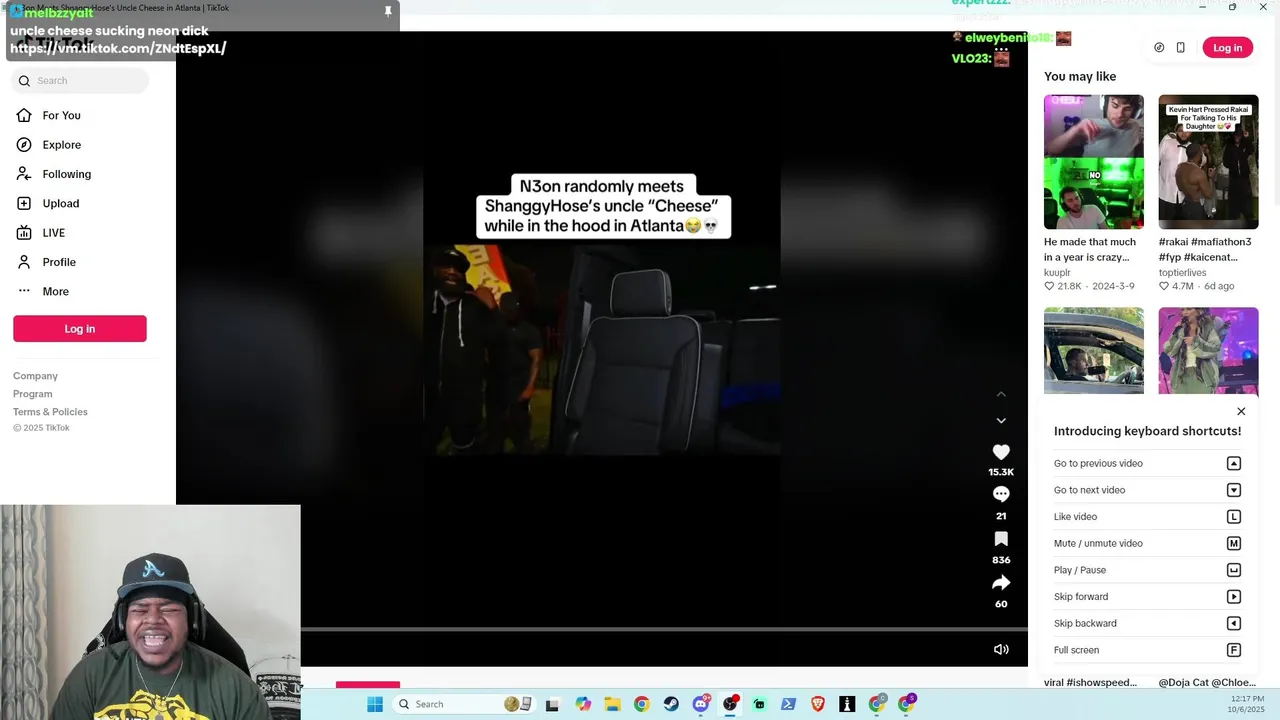Click the TikTok search field
The image size is (1280, 720).
coord(80,81)
